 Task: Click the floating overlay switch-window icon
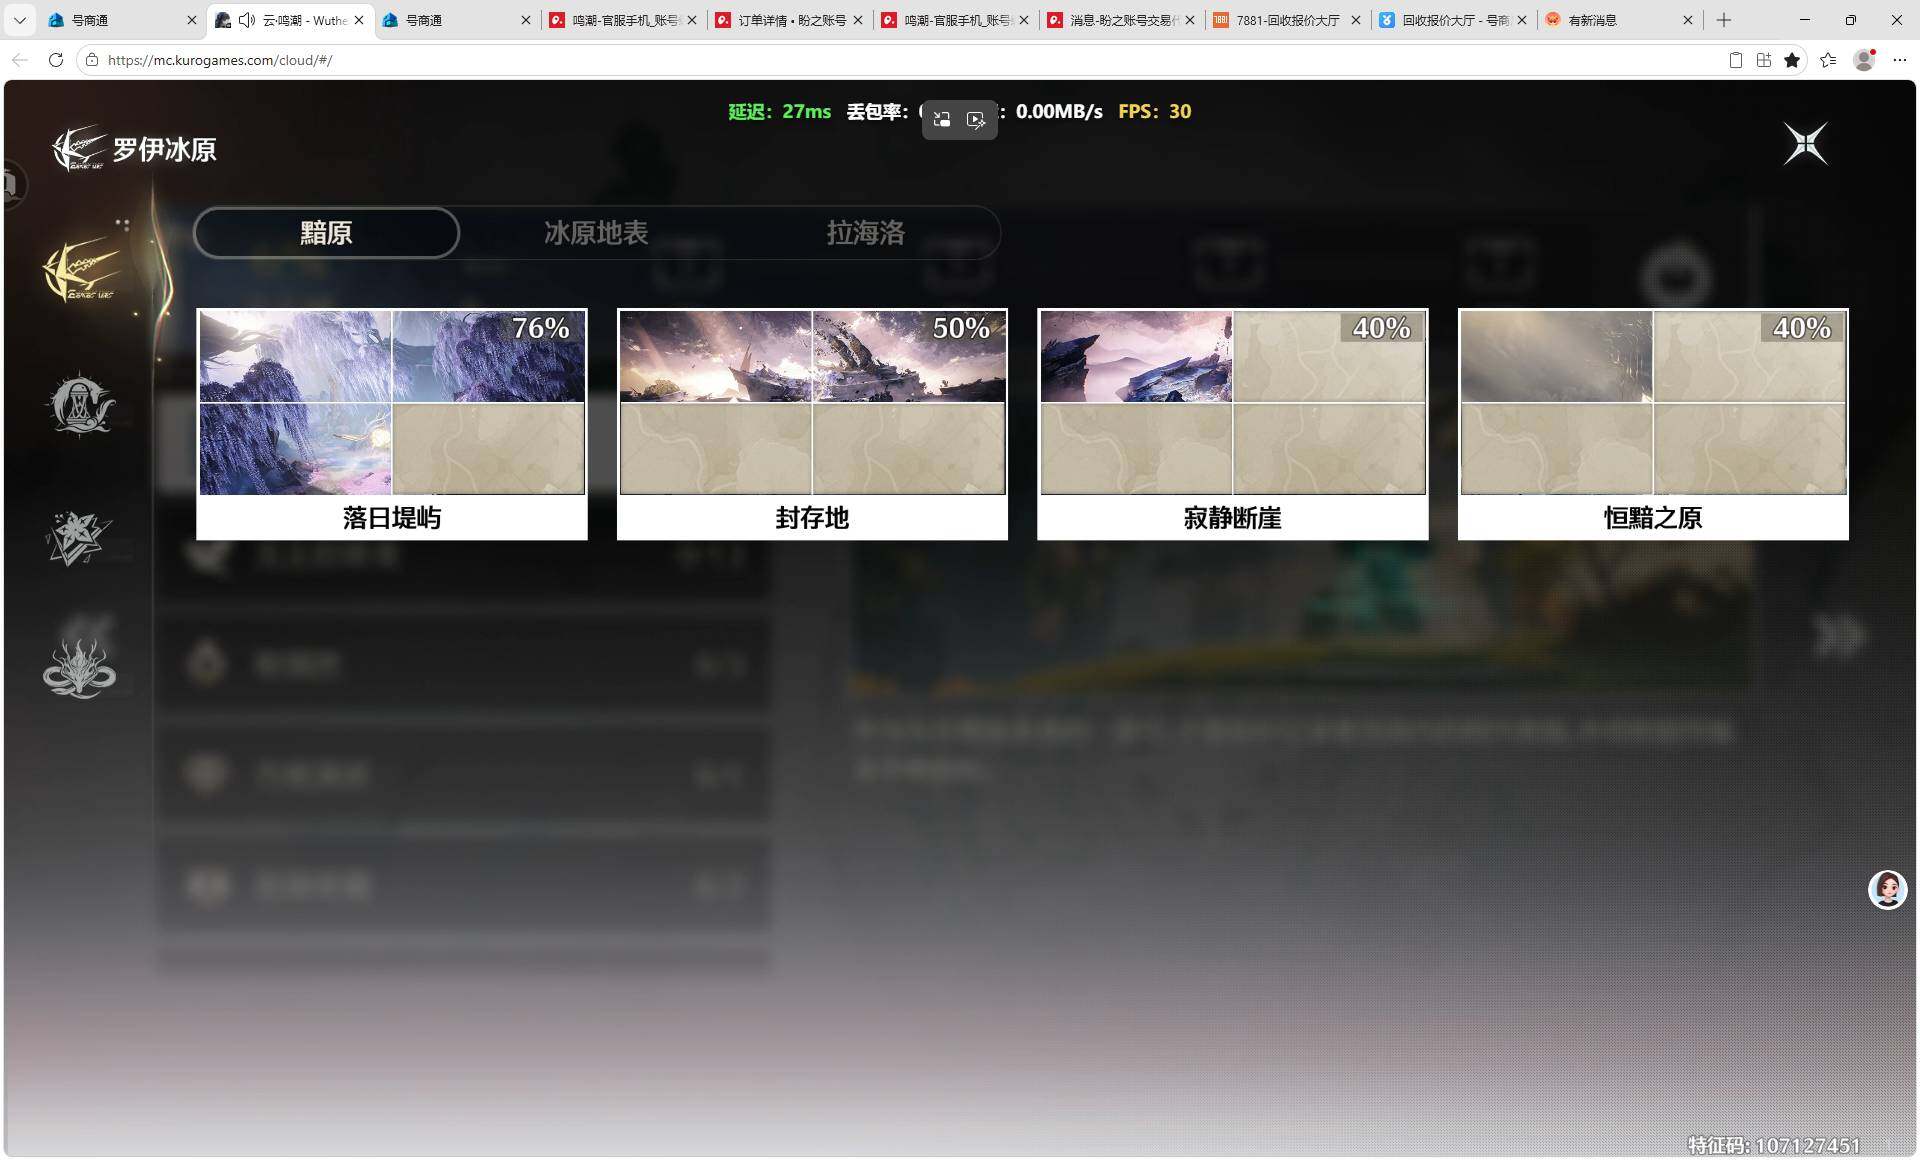click(x=942, y=120)
